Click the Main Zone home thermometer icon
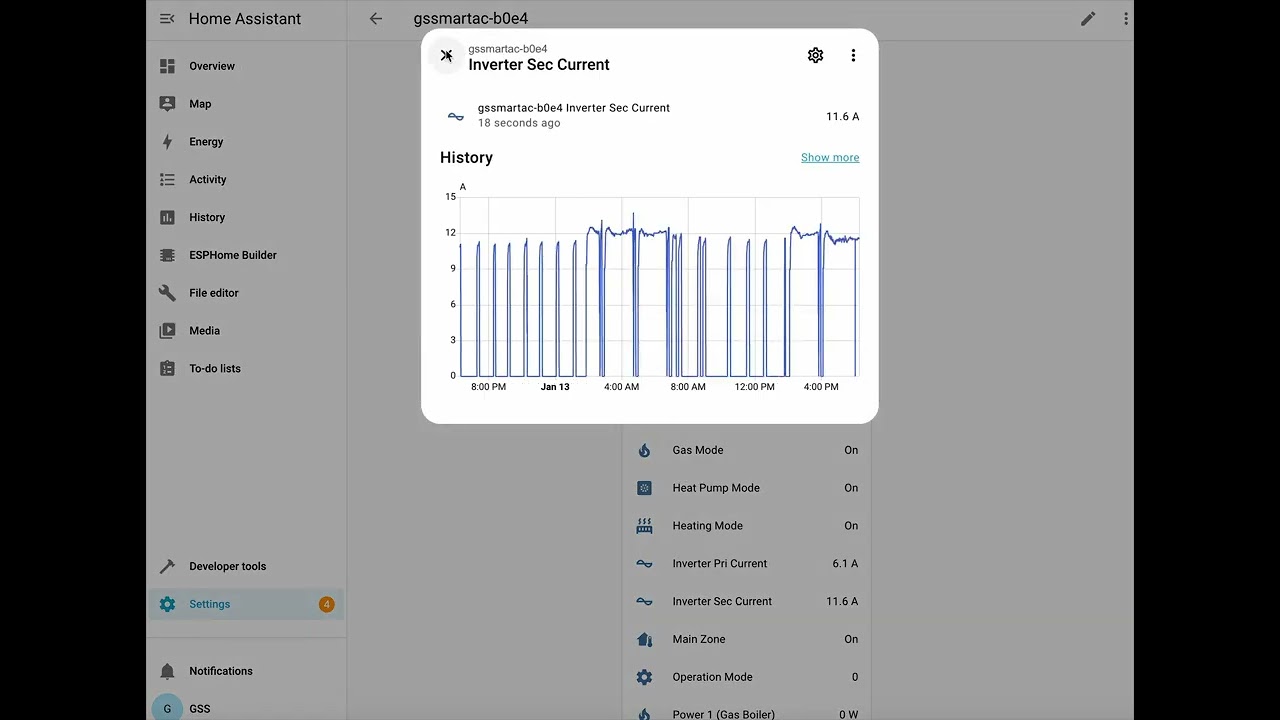This screenshot has height=720, width=1280. [x=644, y=639]
